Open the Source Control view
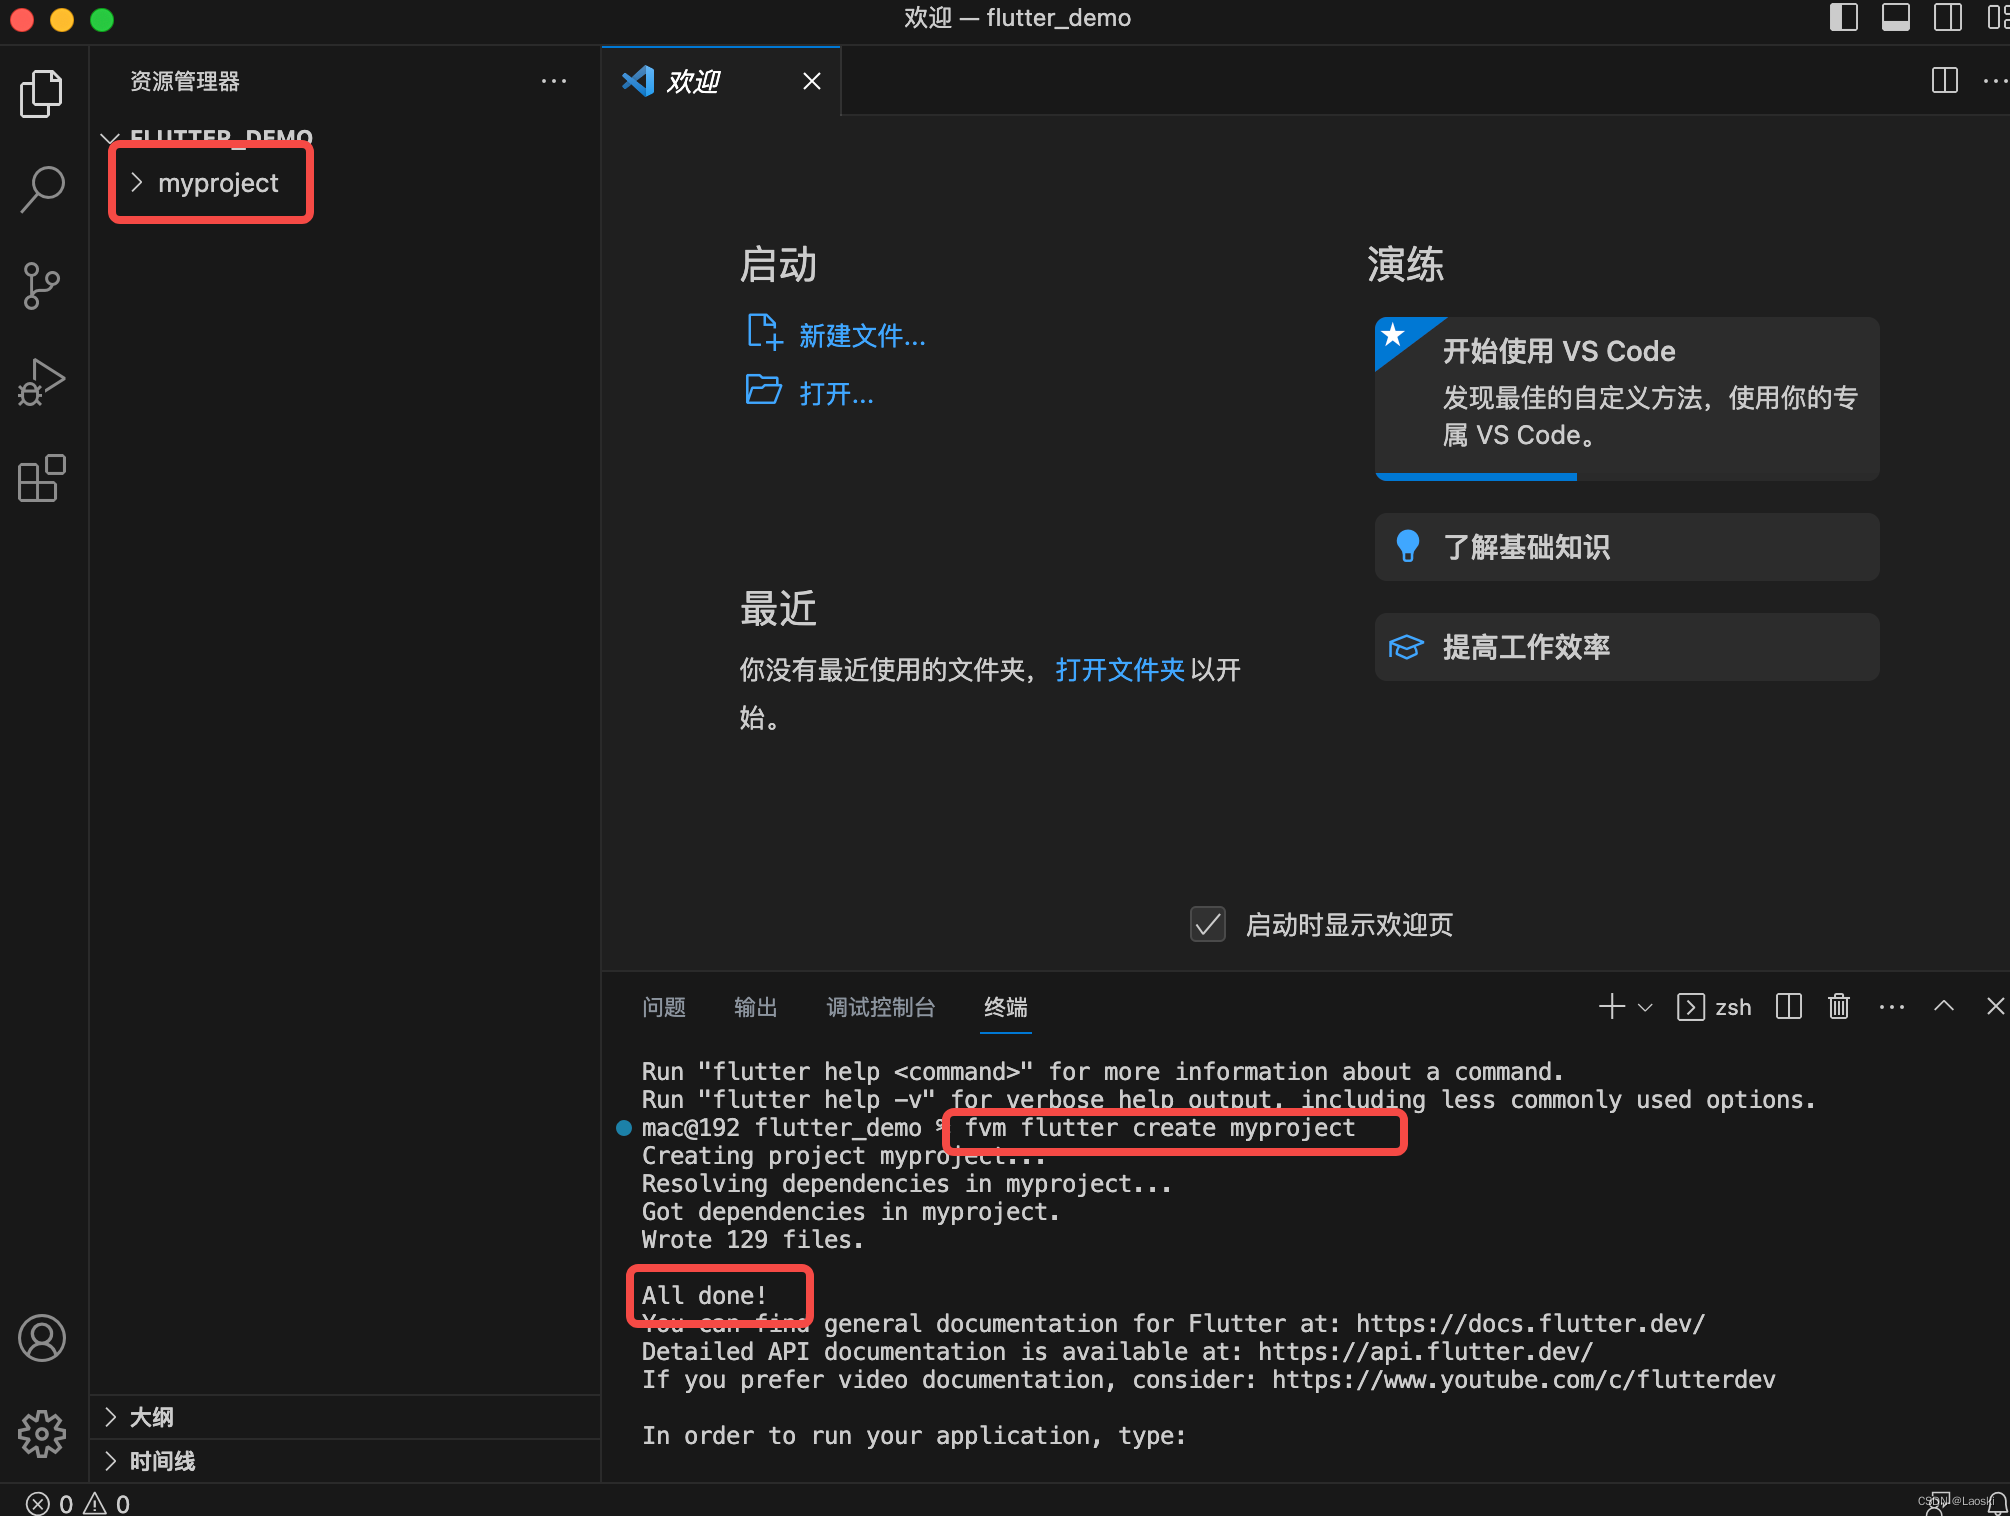Viewport: 2010px width, 1516px height. 42,286
